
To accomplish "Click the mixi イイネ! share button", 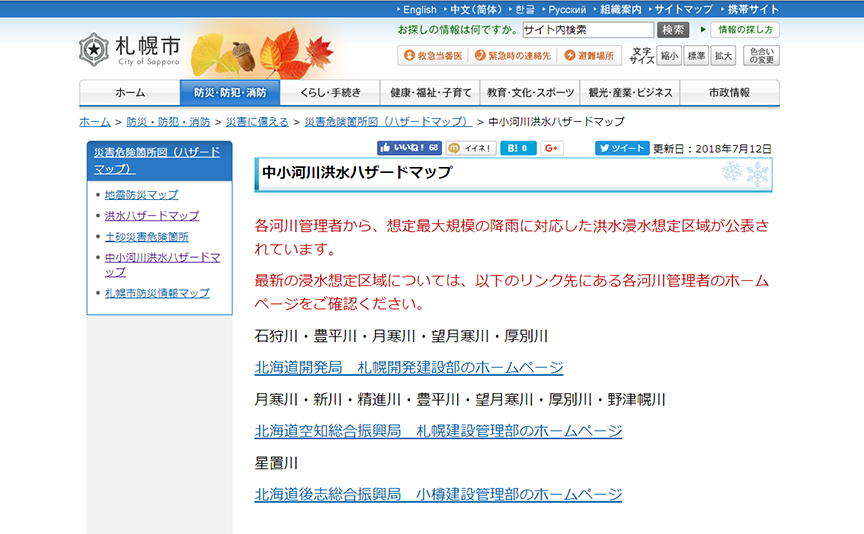I will click(471, 148).
